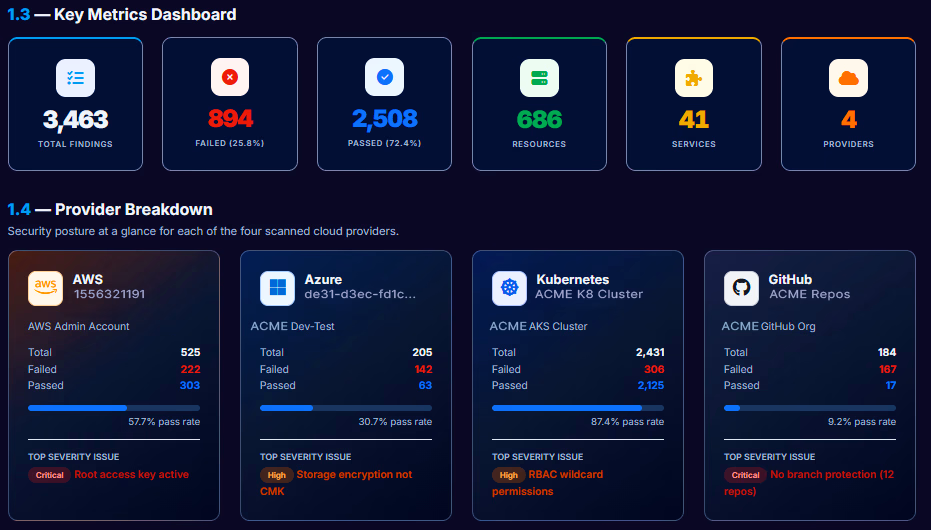
Task: Open No branch protection issue
Action: coord(809,483)
